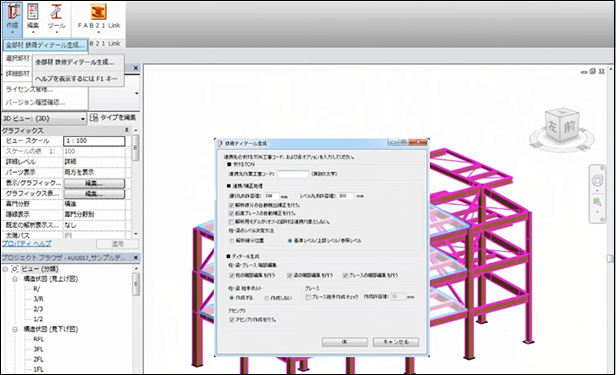Click OK in the ディテール生成 dialog
Screen dimensions: 616x375
(345, 342)
